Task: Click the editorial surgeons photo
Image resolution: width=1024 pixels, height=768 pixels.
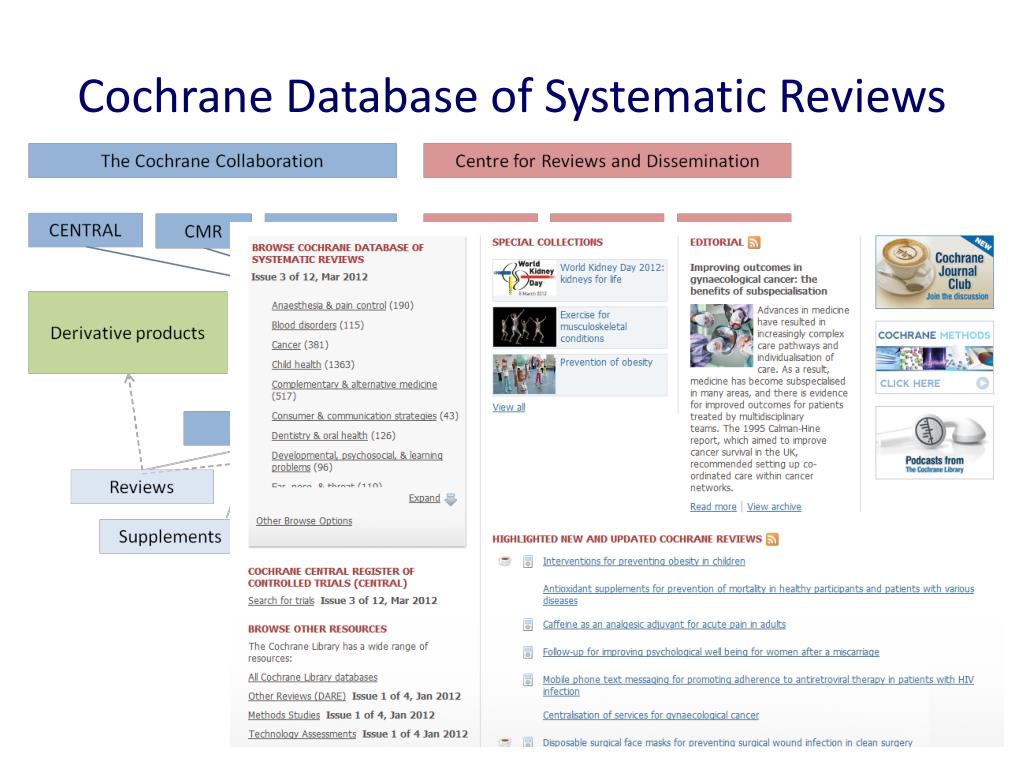Action: [722, 335]
